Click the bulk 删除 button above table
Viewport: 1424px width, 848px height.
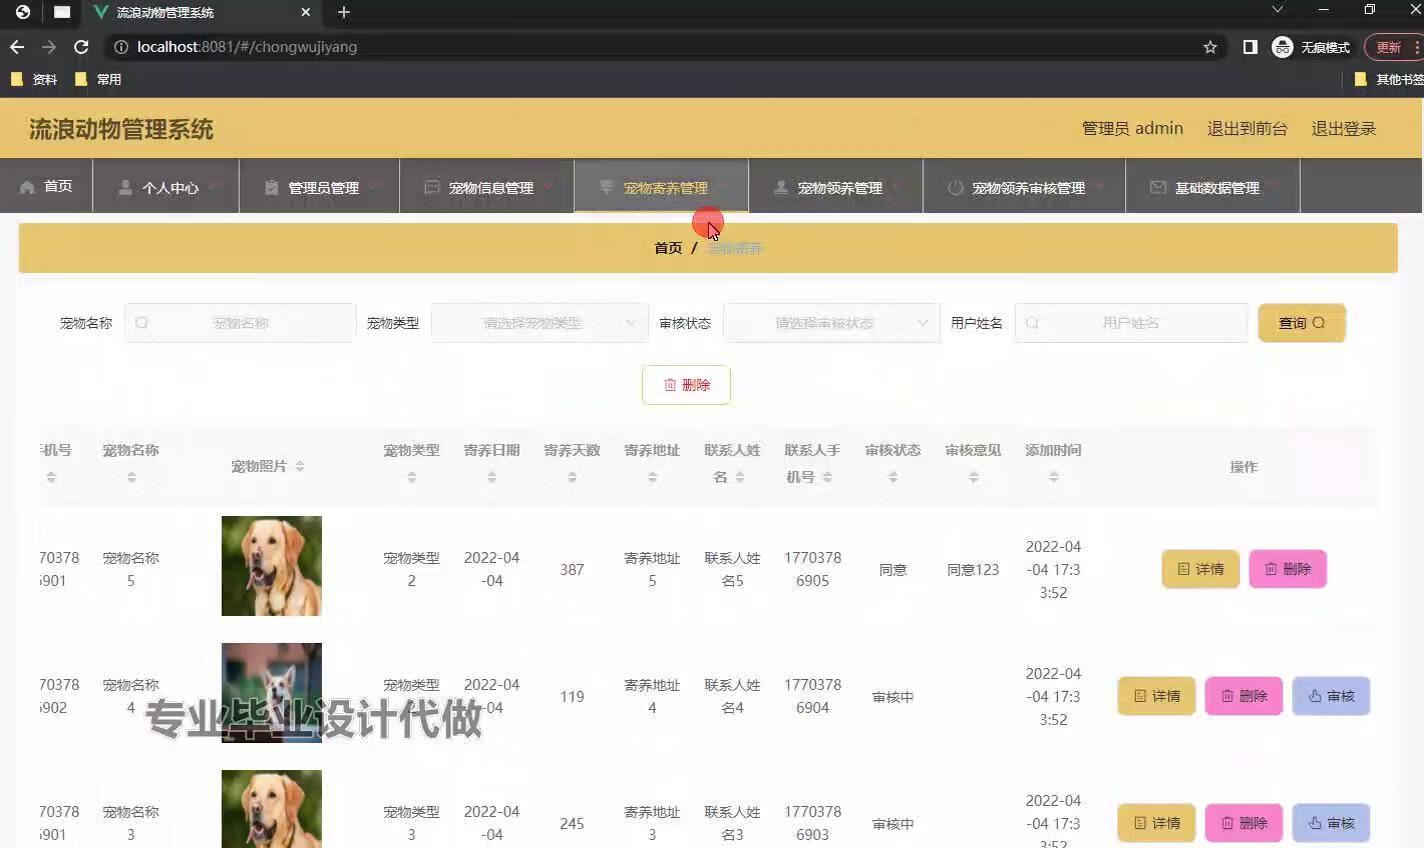pyautogui.click(x=686, y=385)
